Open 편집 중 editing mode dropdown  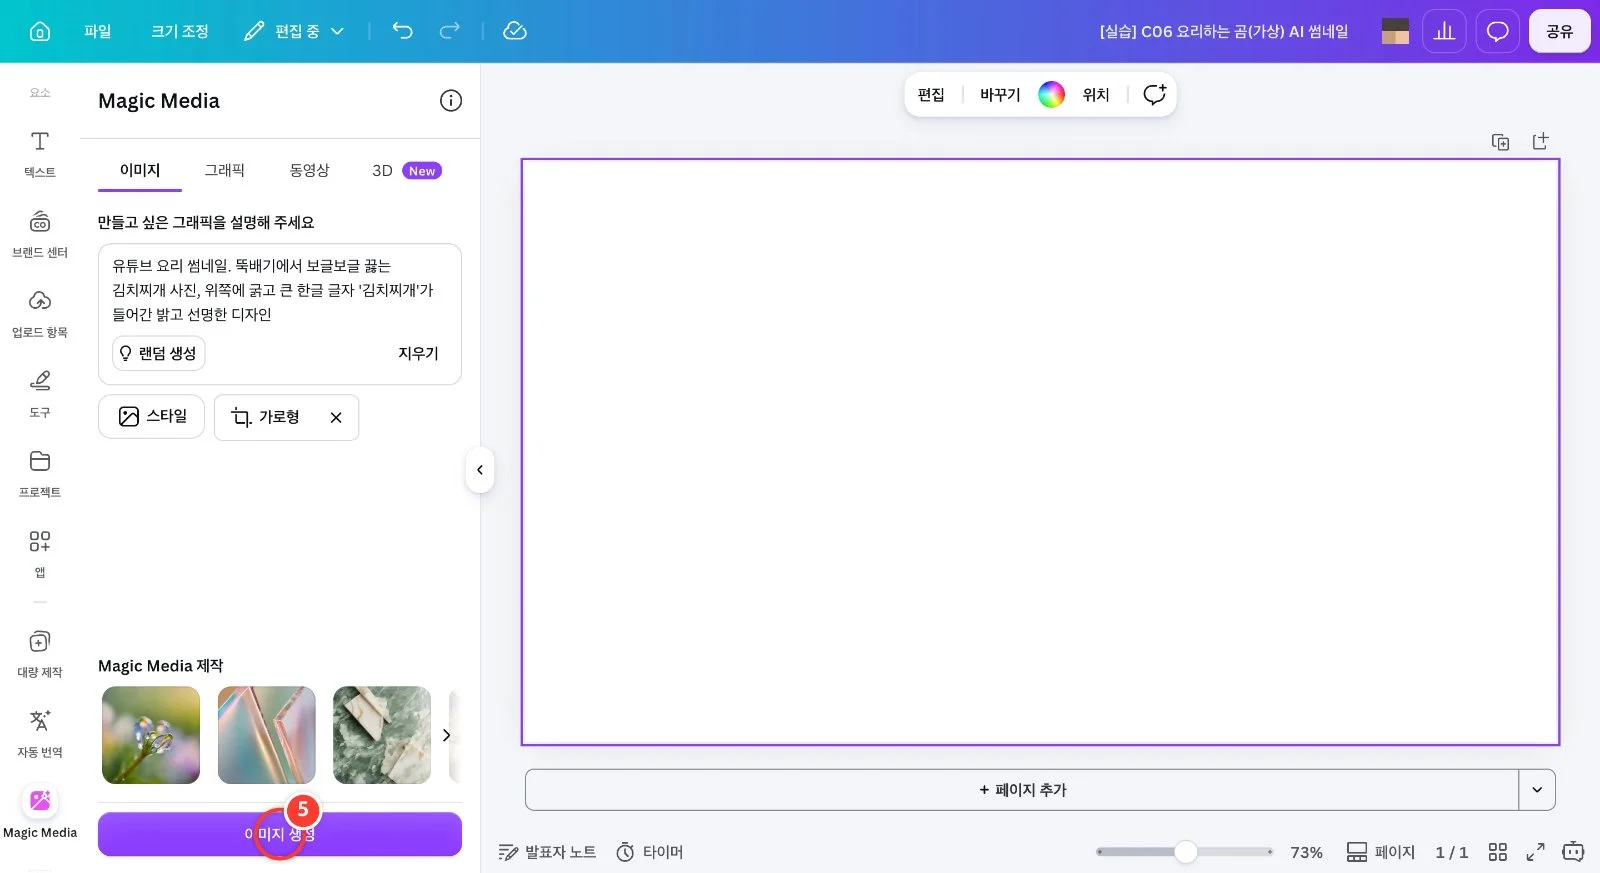click(x=294, y=31)
